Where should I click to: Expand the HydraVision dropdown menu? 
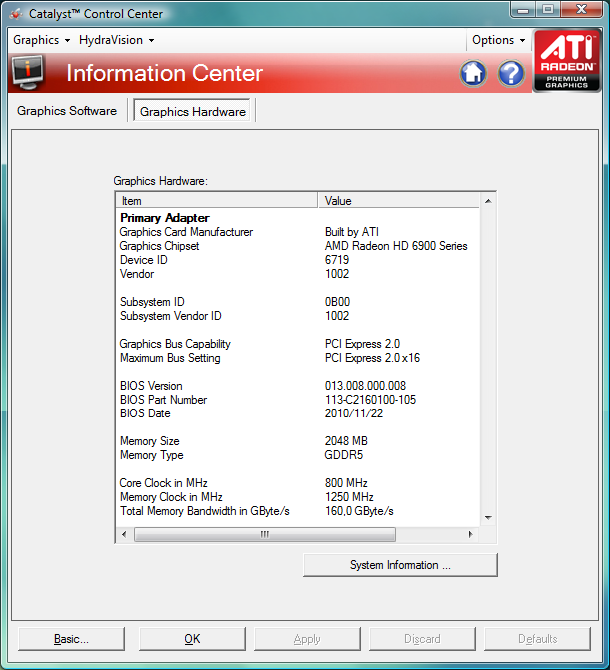click(117, 40)
